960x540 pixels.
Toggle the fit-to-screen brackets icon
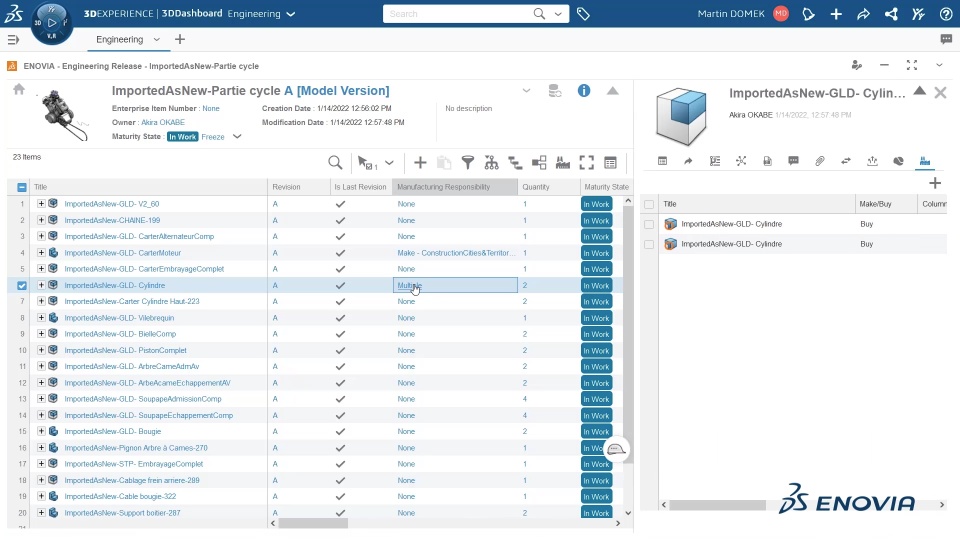point(587,162)
